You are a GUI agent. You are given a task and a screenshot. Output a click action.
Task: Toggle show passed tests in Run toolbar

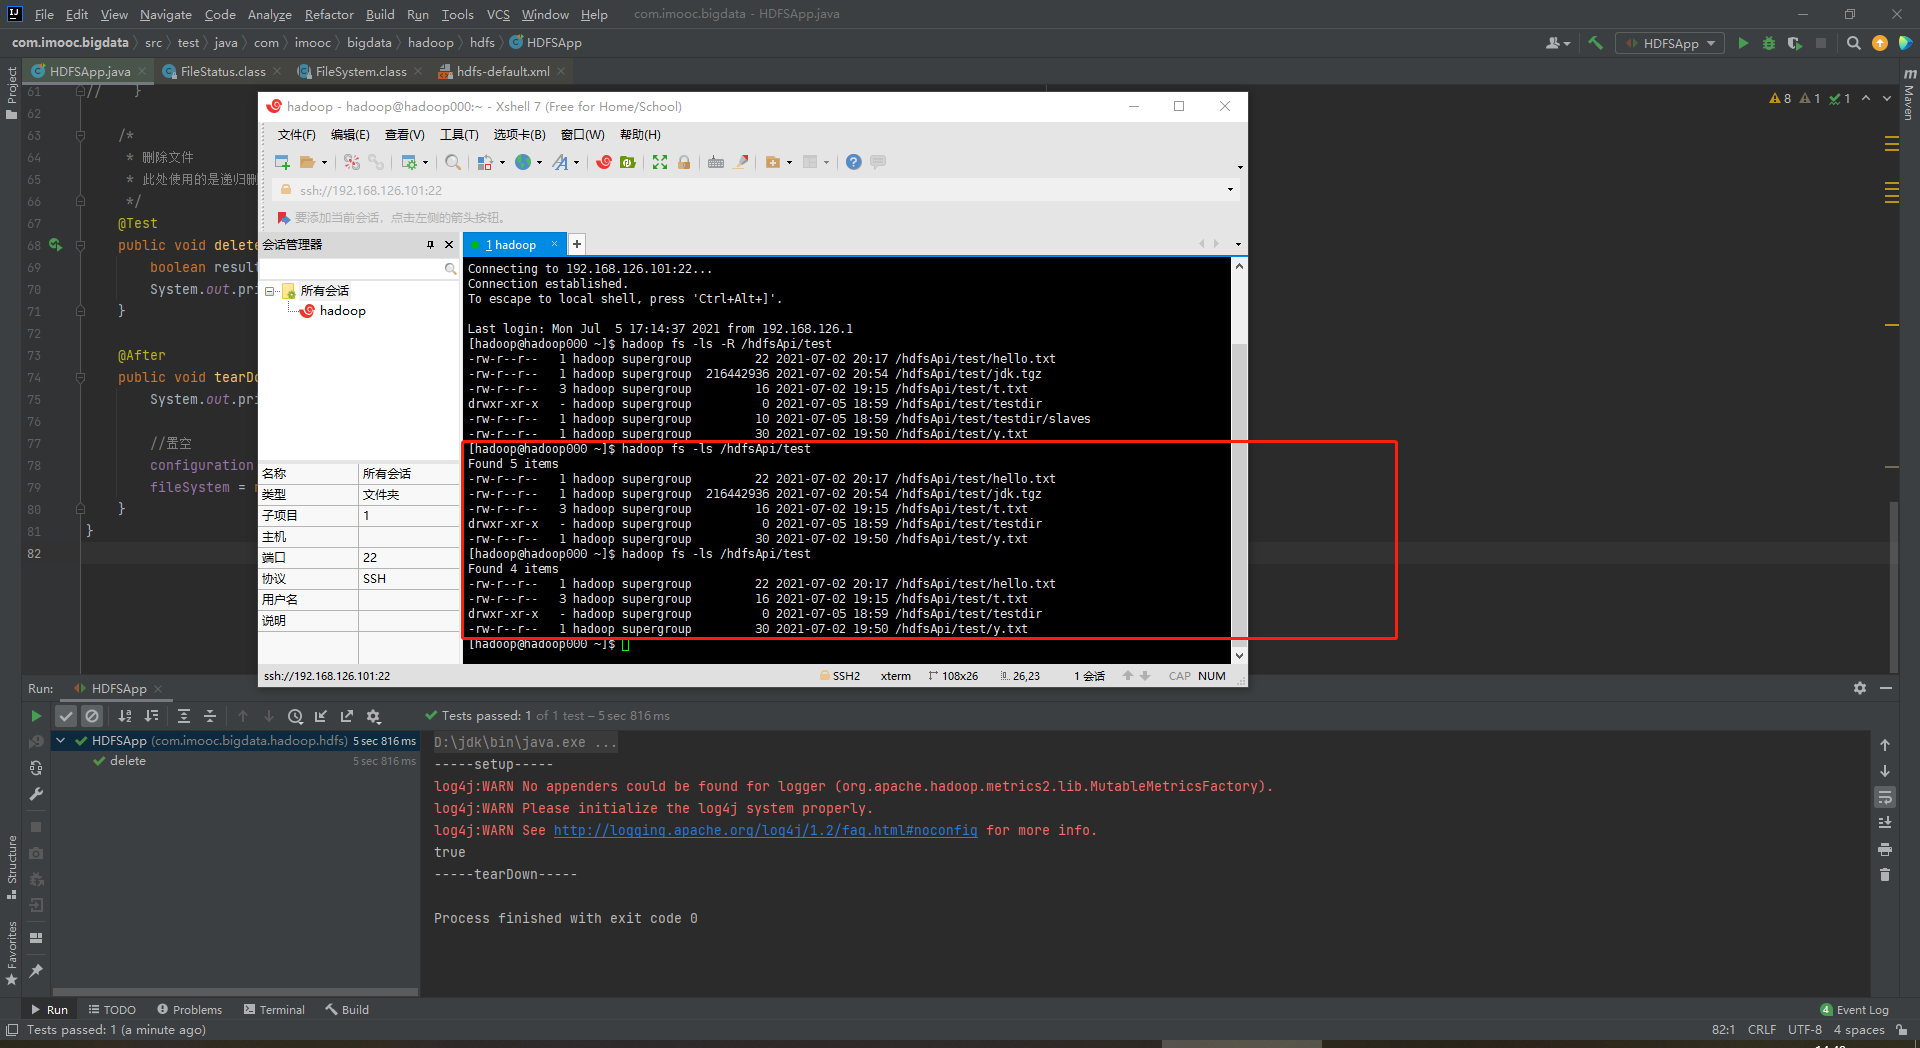point(66,716)
